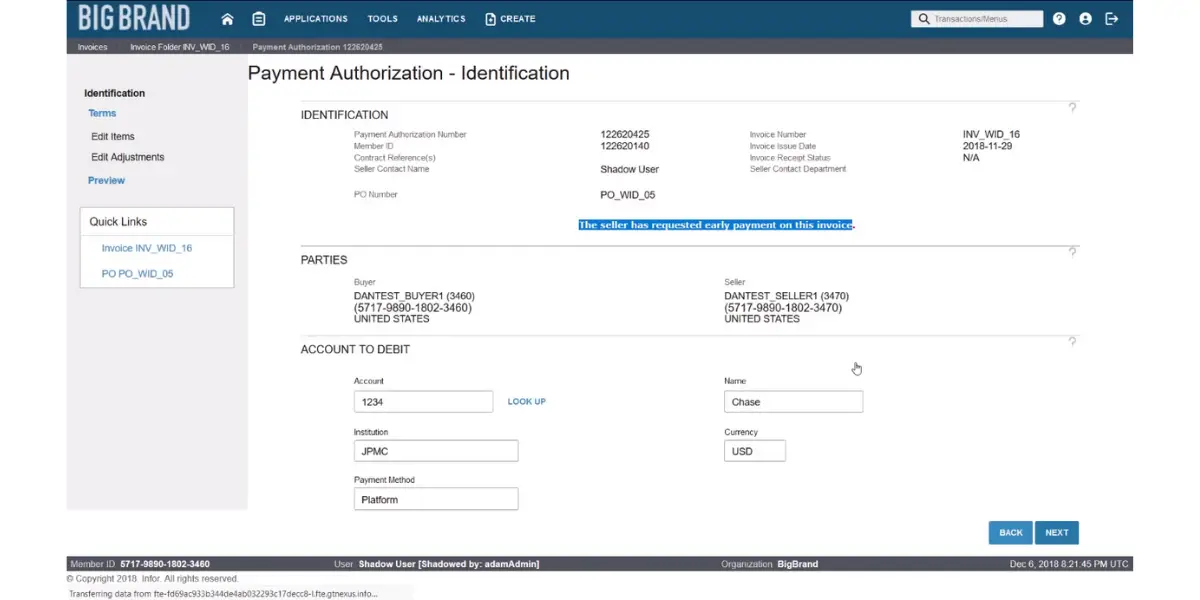Go to Invoices breadcrumb

tap(92, 47)
